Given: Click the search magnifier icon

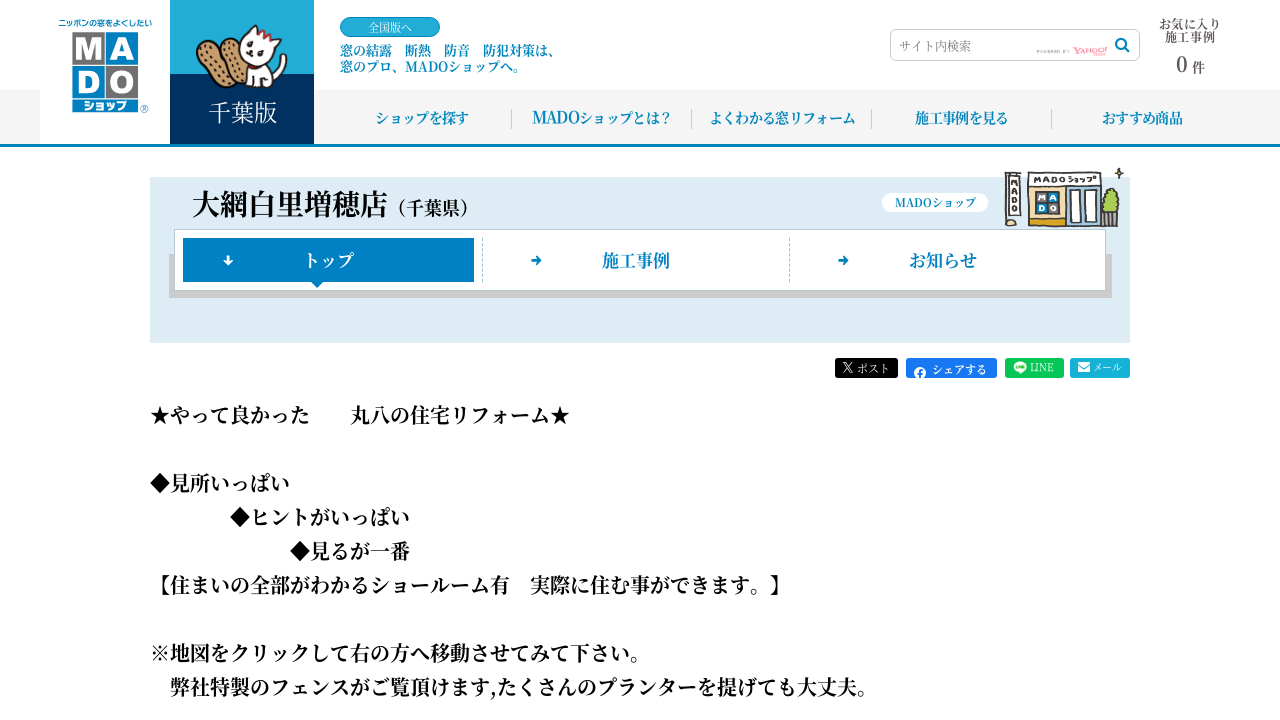Looking at the screenshot, I should click(1122, 45).
